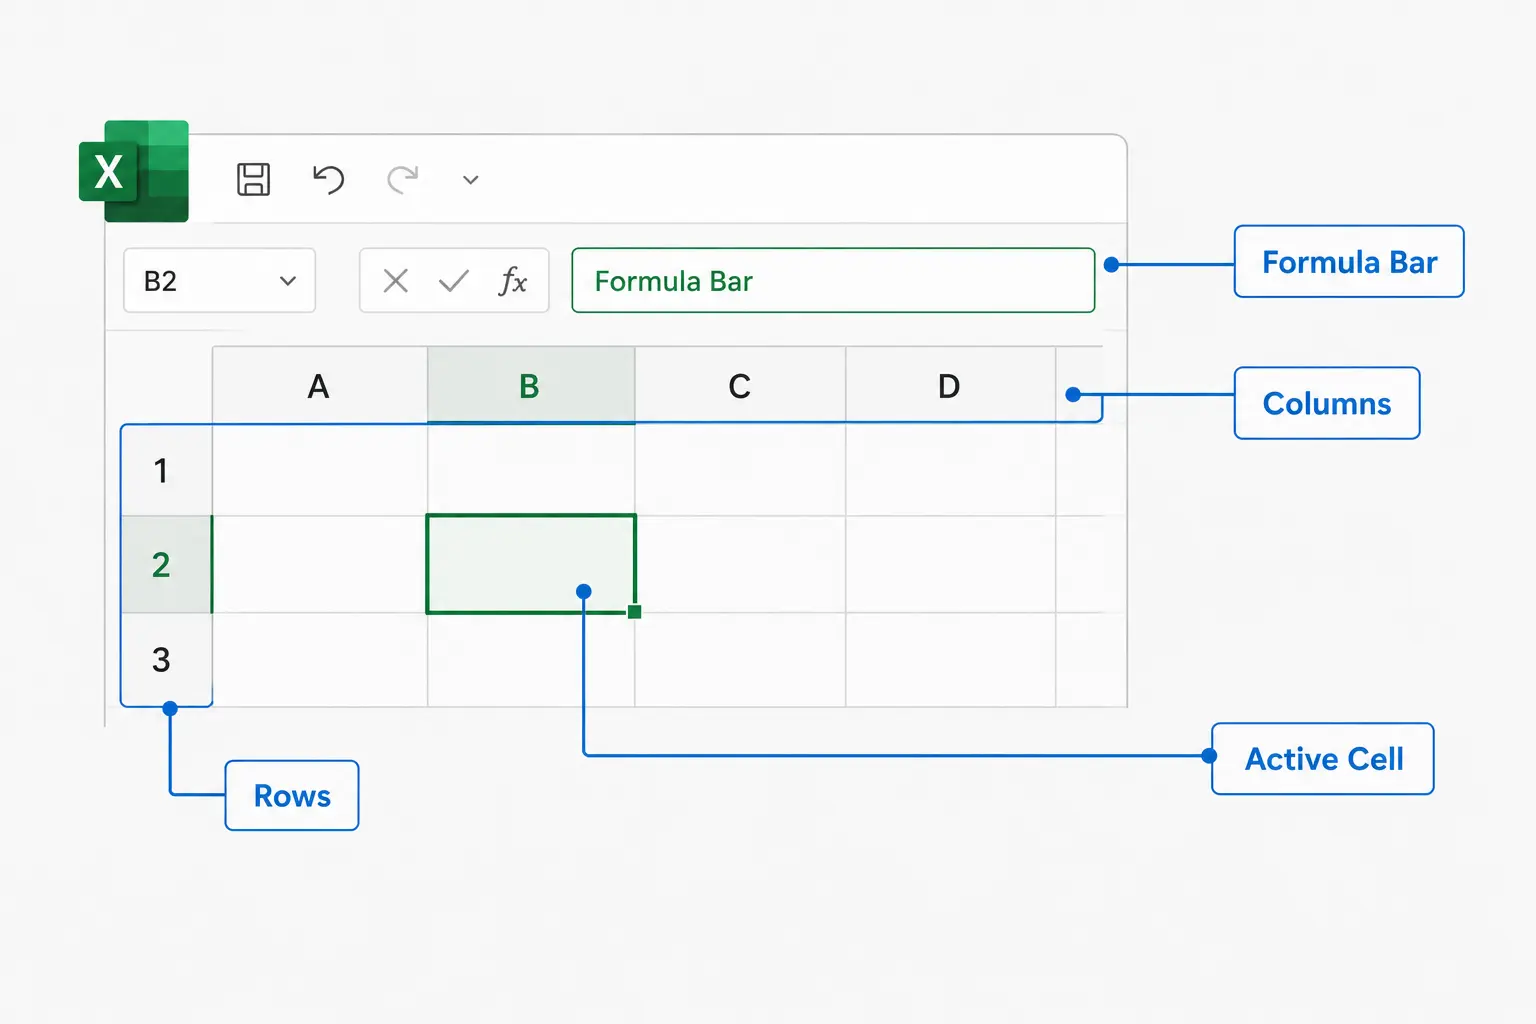1536x1024 pixels.
Task: Click cell A3
Action: (320, 659)
